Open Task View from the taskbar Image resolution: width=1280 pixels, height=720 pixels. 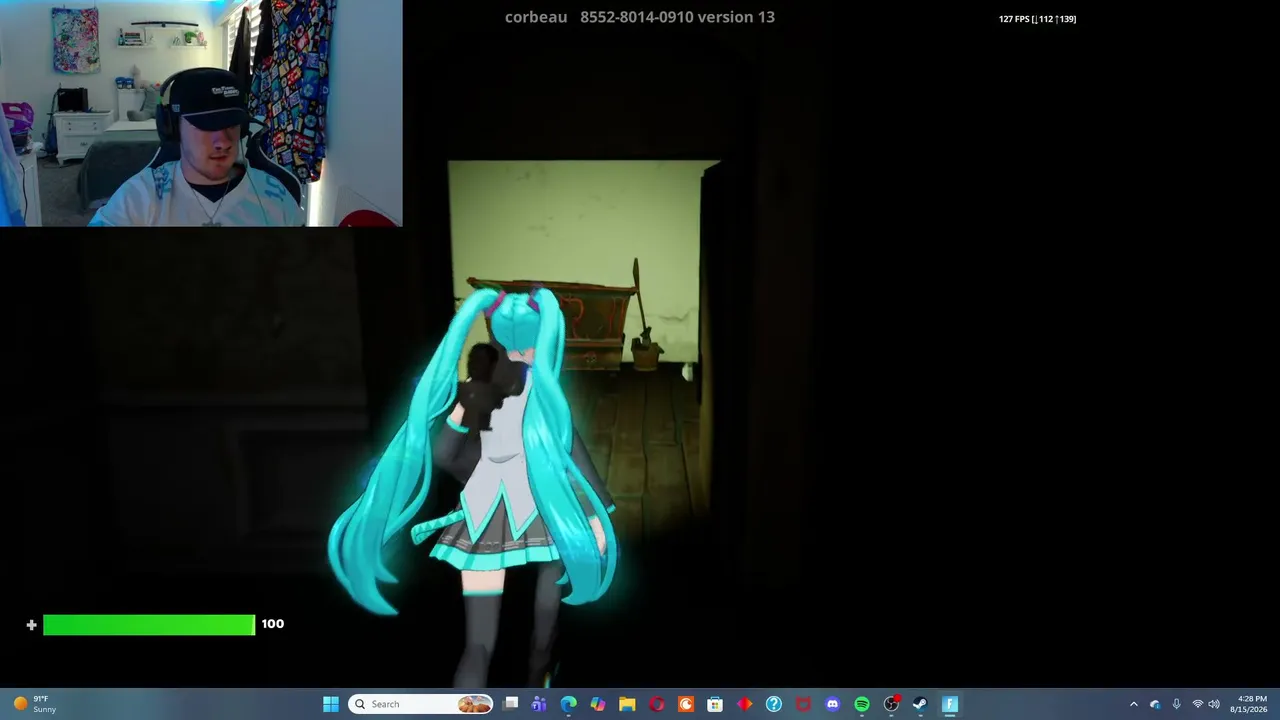pyautogui.click(x=511, y=704)
